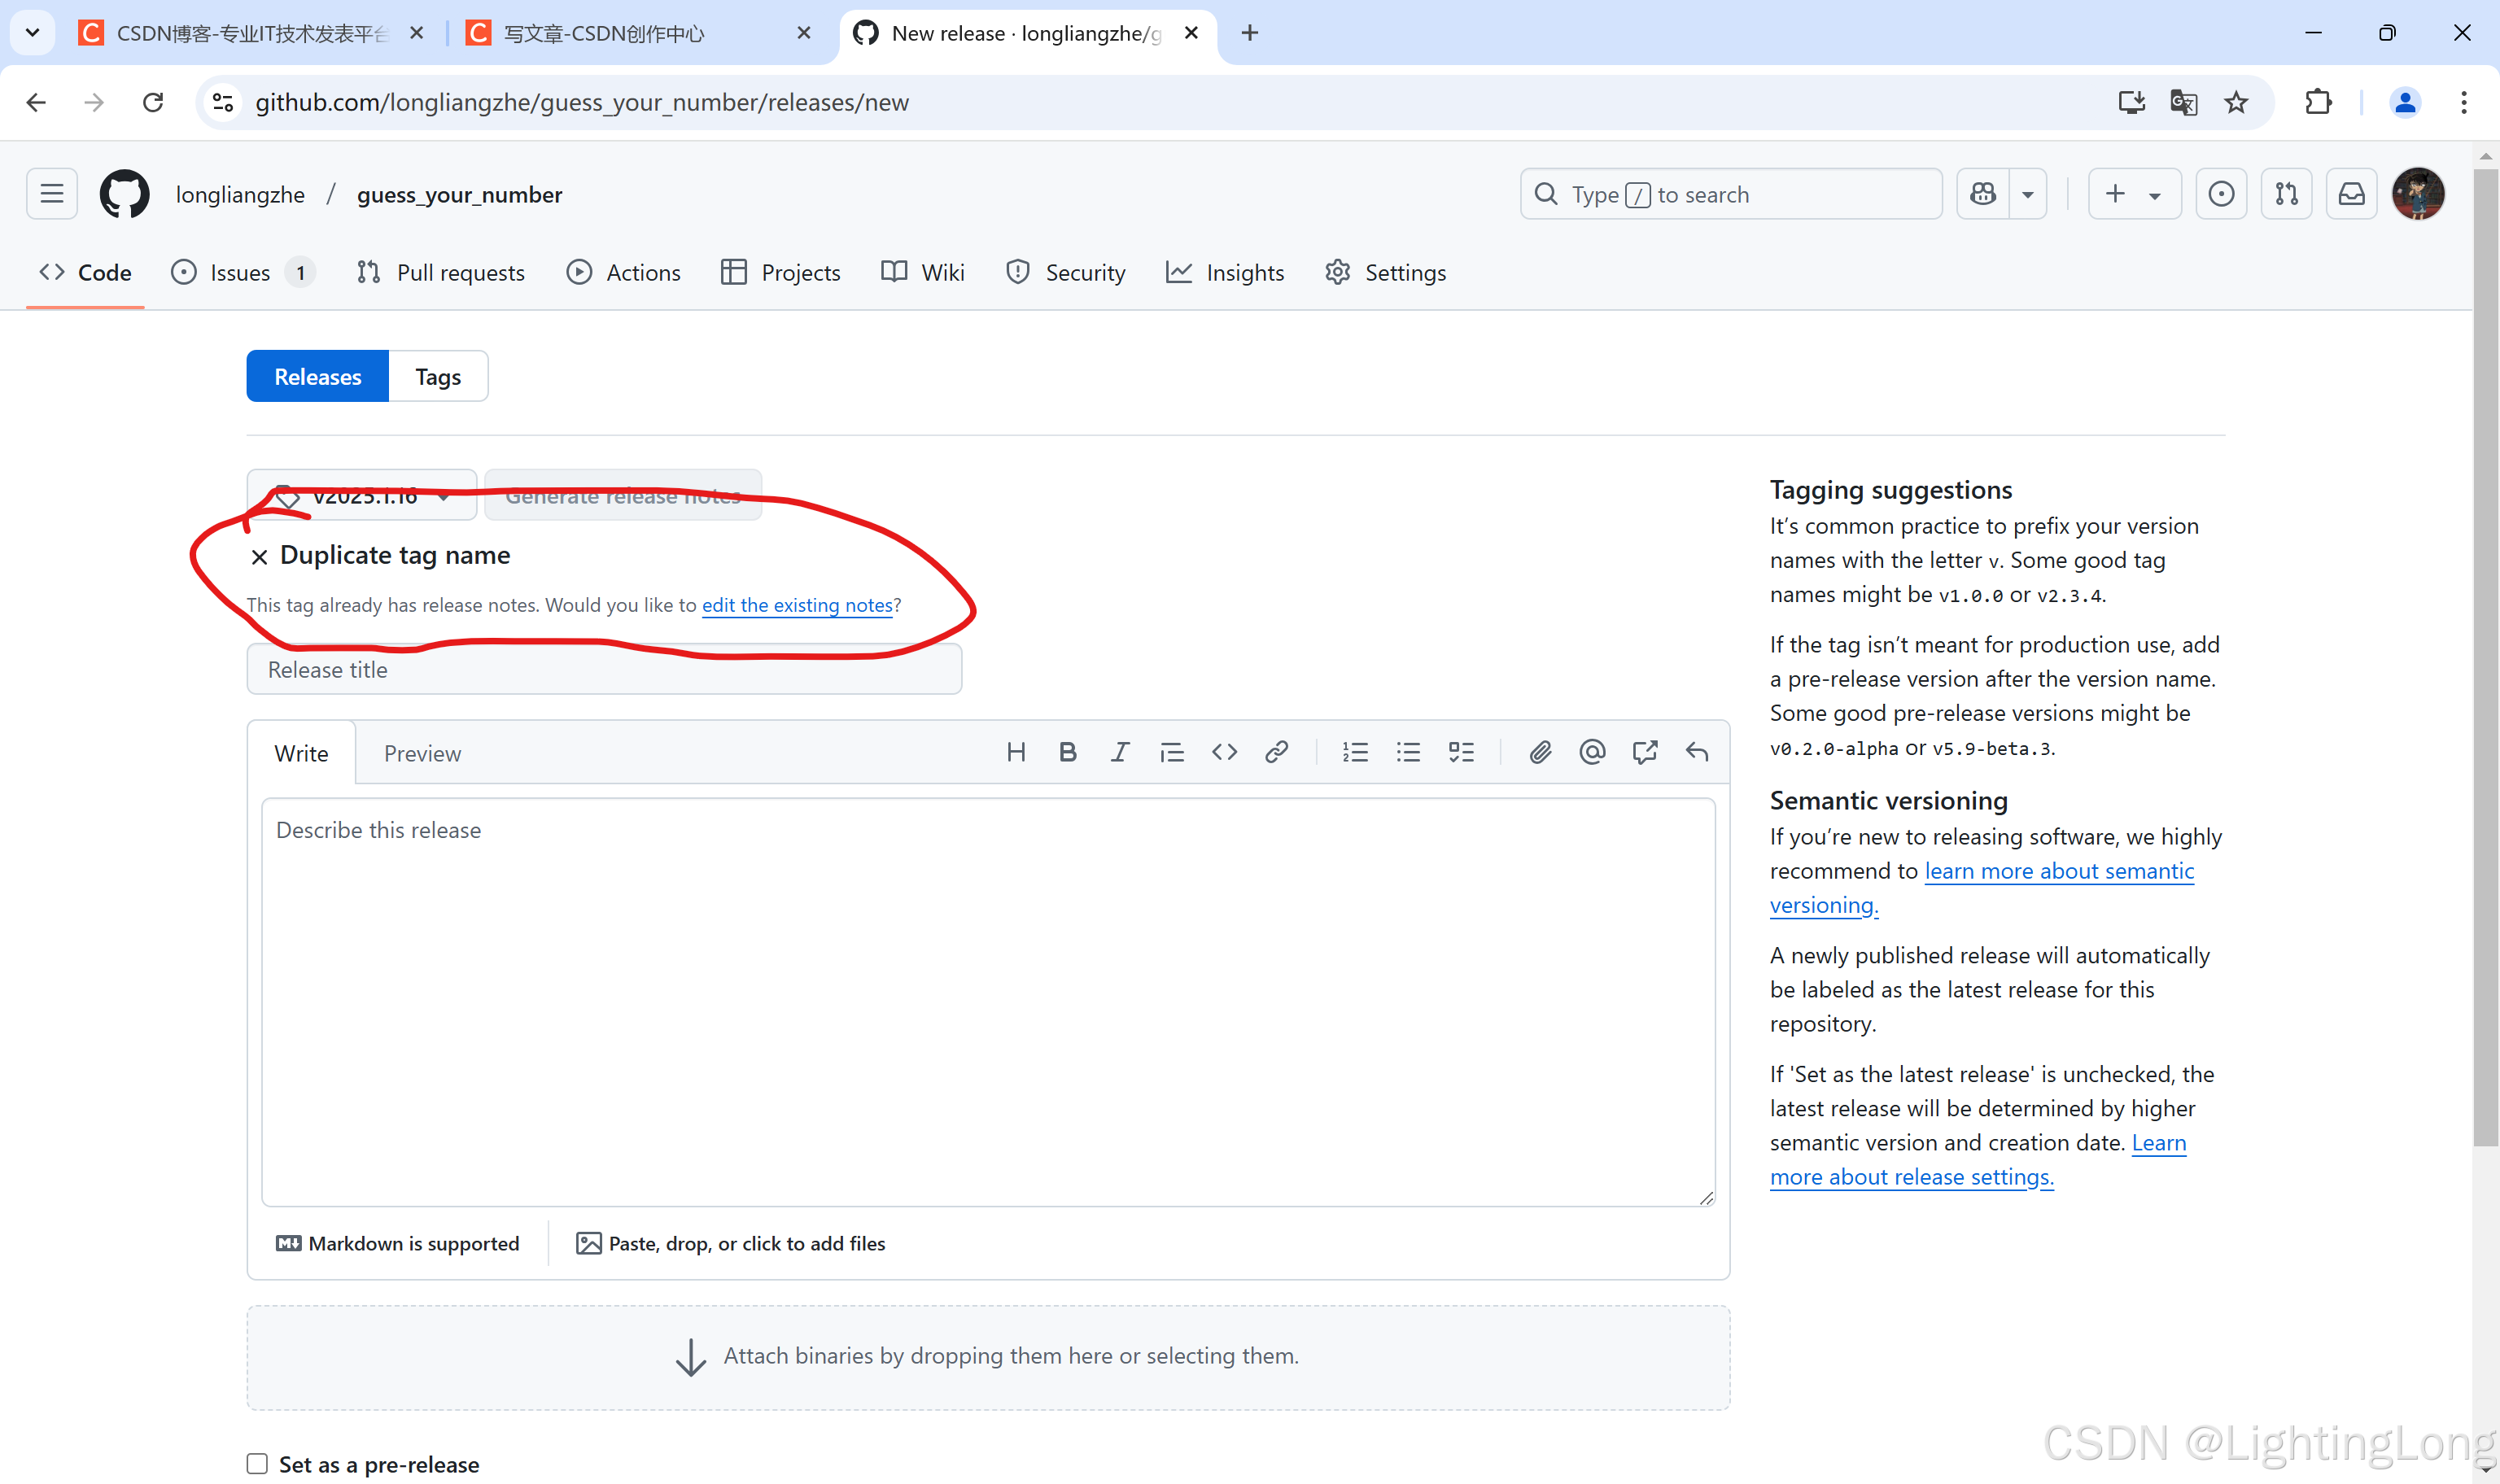Click the edit the existing notes link
The image size is (2500, 1484).
click(796, 605)
